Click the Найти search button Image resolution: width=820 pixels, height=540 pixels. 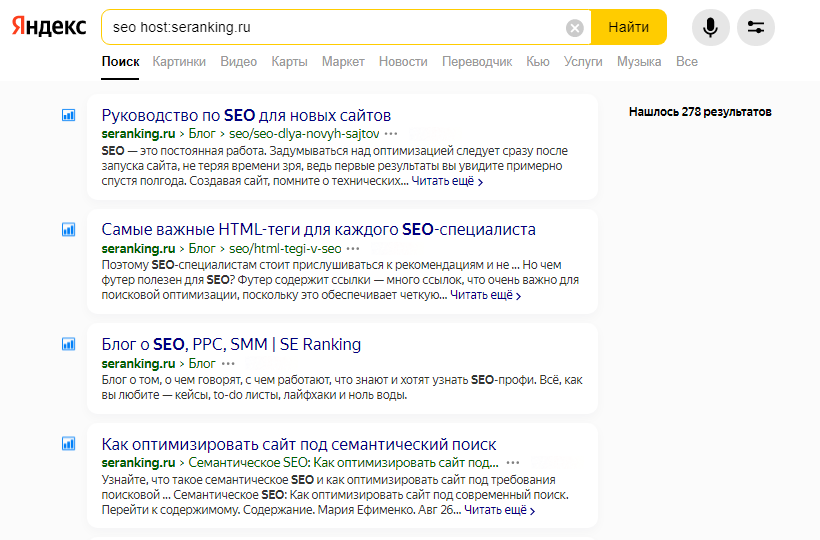click(x=629, y=27)
